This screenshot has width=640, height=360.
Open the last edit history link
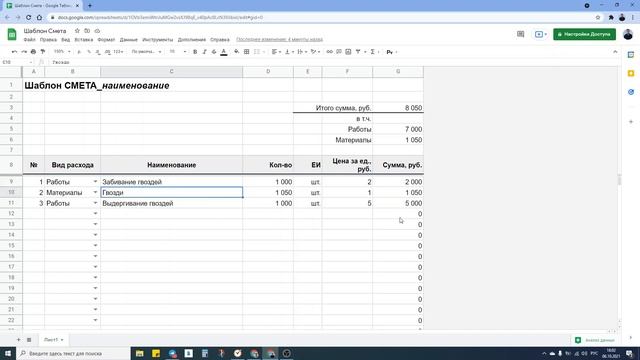click(x=280, y=40)
